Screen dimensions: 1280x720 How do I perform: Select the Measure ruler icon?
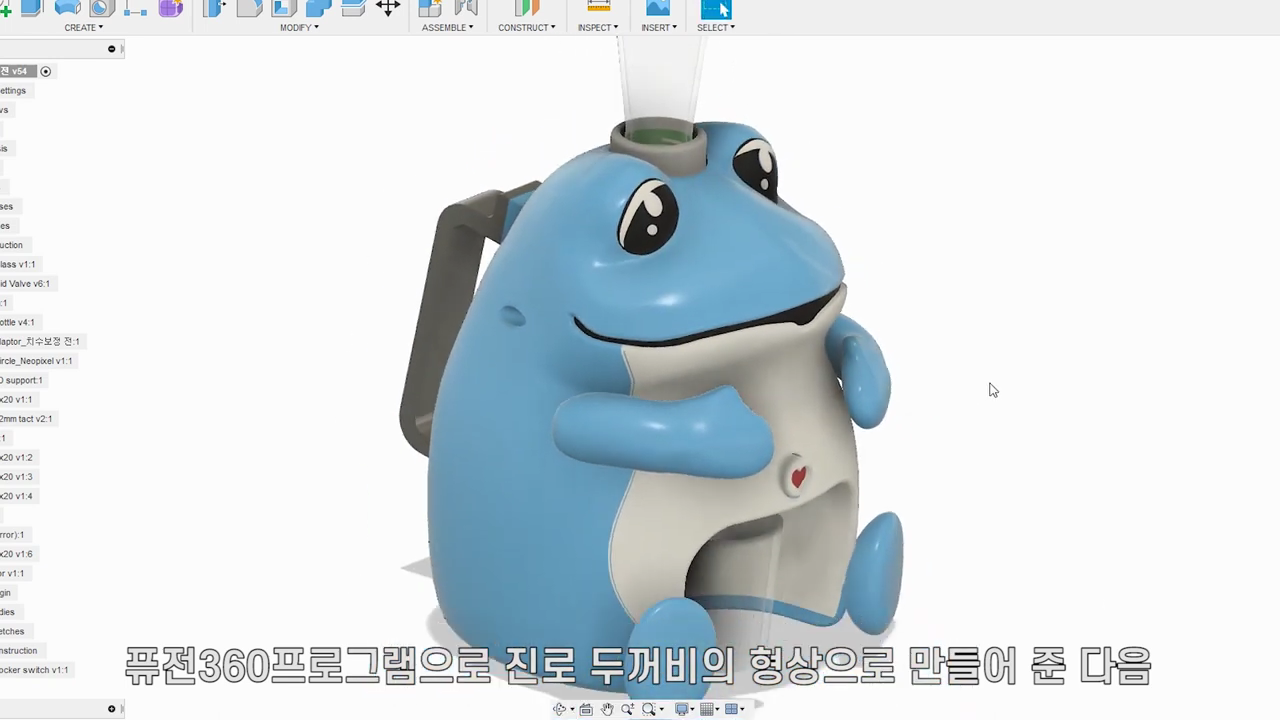coord(598,7)
